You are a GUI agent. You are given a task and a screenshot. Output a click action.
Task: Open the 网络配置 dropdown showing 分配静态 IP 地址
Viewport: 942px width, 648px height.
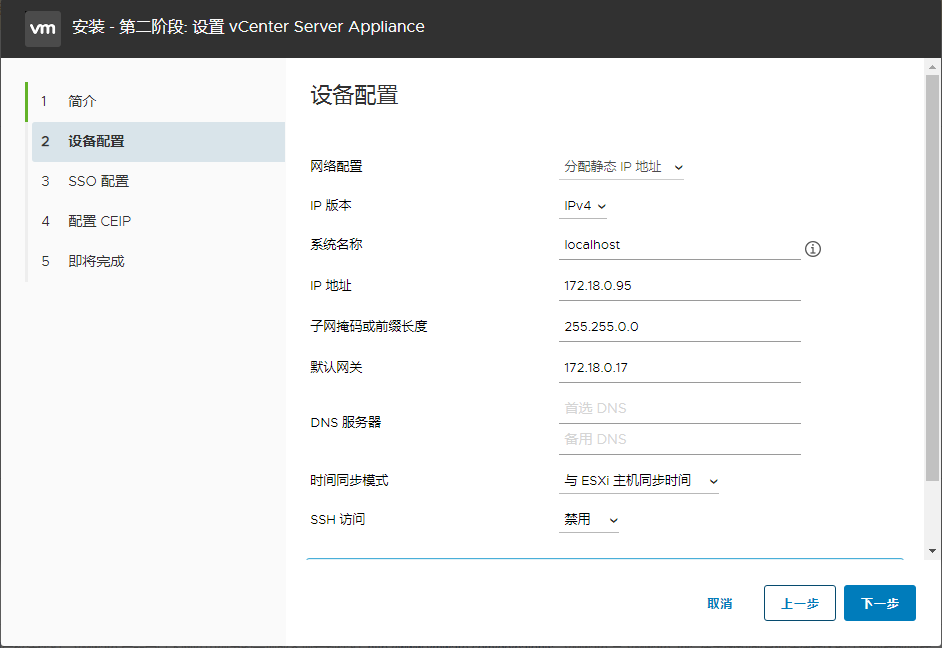pyautogui.click(x=621, y=167)
